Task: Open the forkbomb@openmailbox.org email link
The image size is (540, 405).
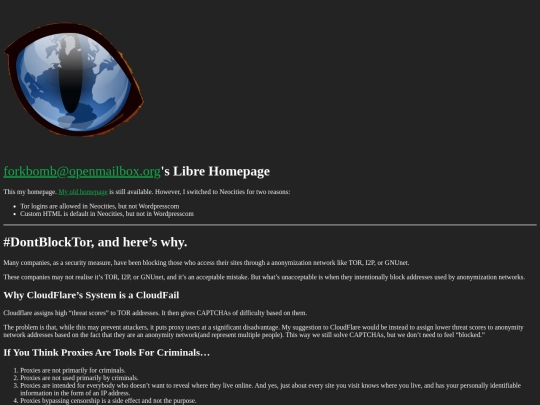Action: point(82,172)
